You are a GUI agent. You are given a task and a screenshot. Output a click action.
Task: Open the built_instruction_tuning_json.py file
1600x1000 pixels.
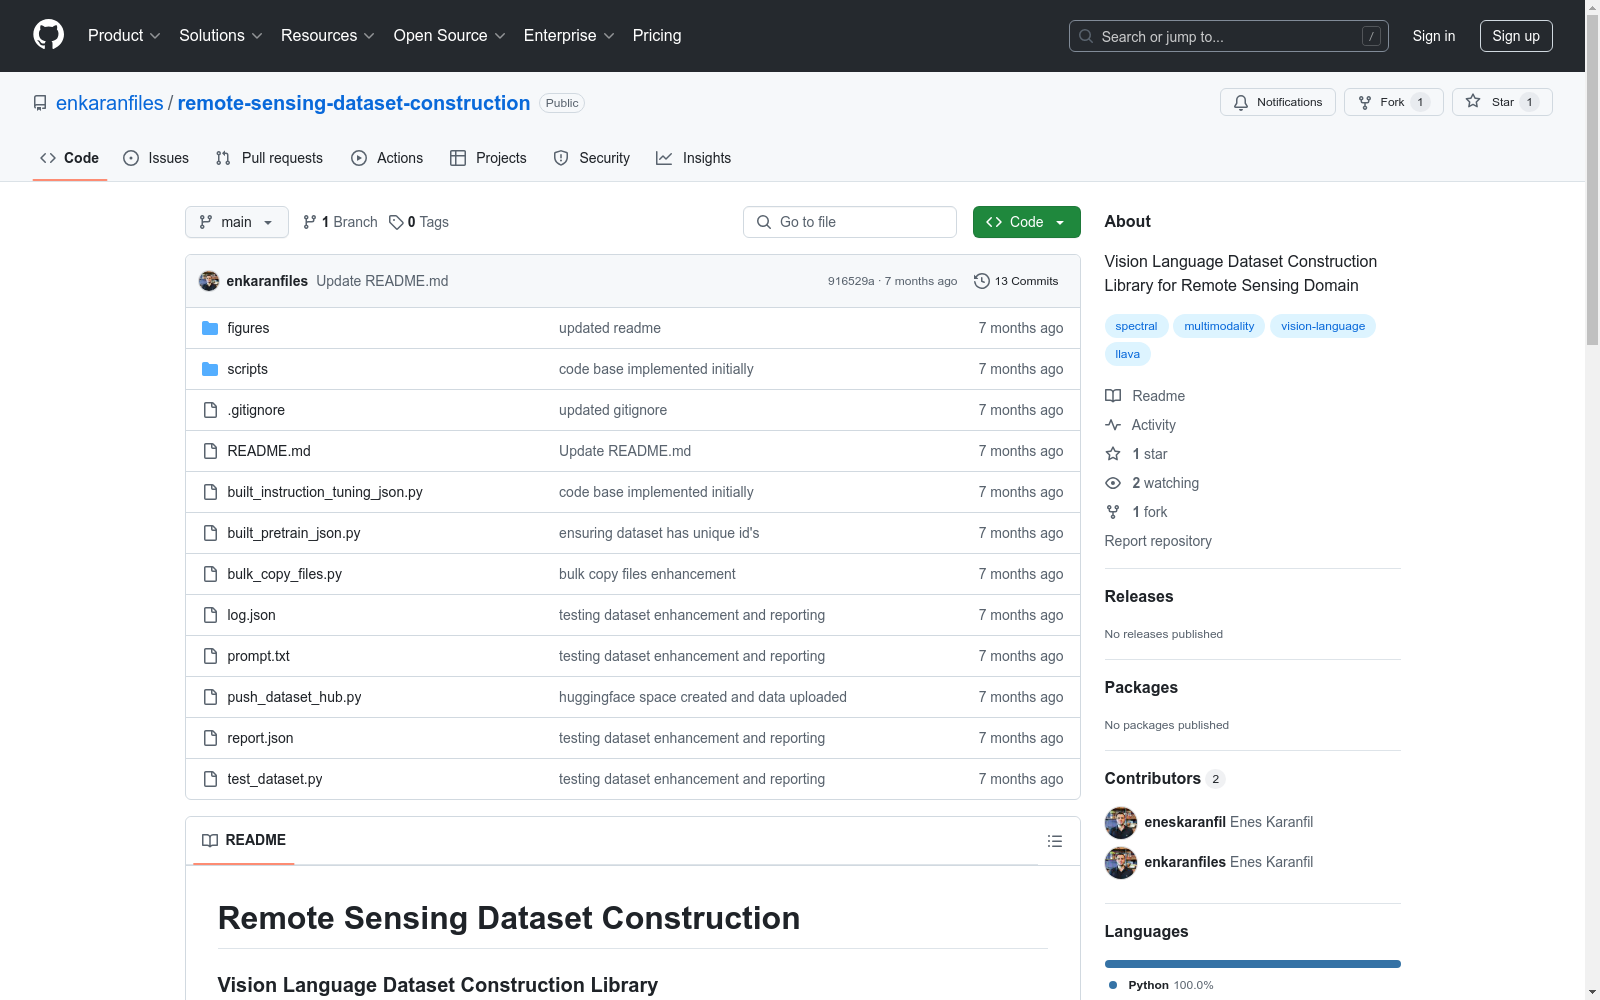[x=325, y=492]
